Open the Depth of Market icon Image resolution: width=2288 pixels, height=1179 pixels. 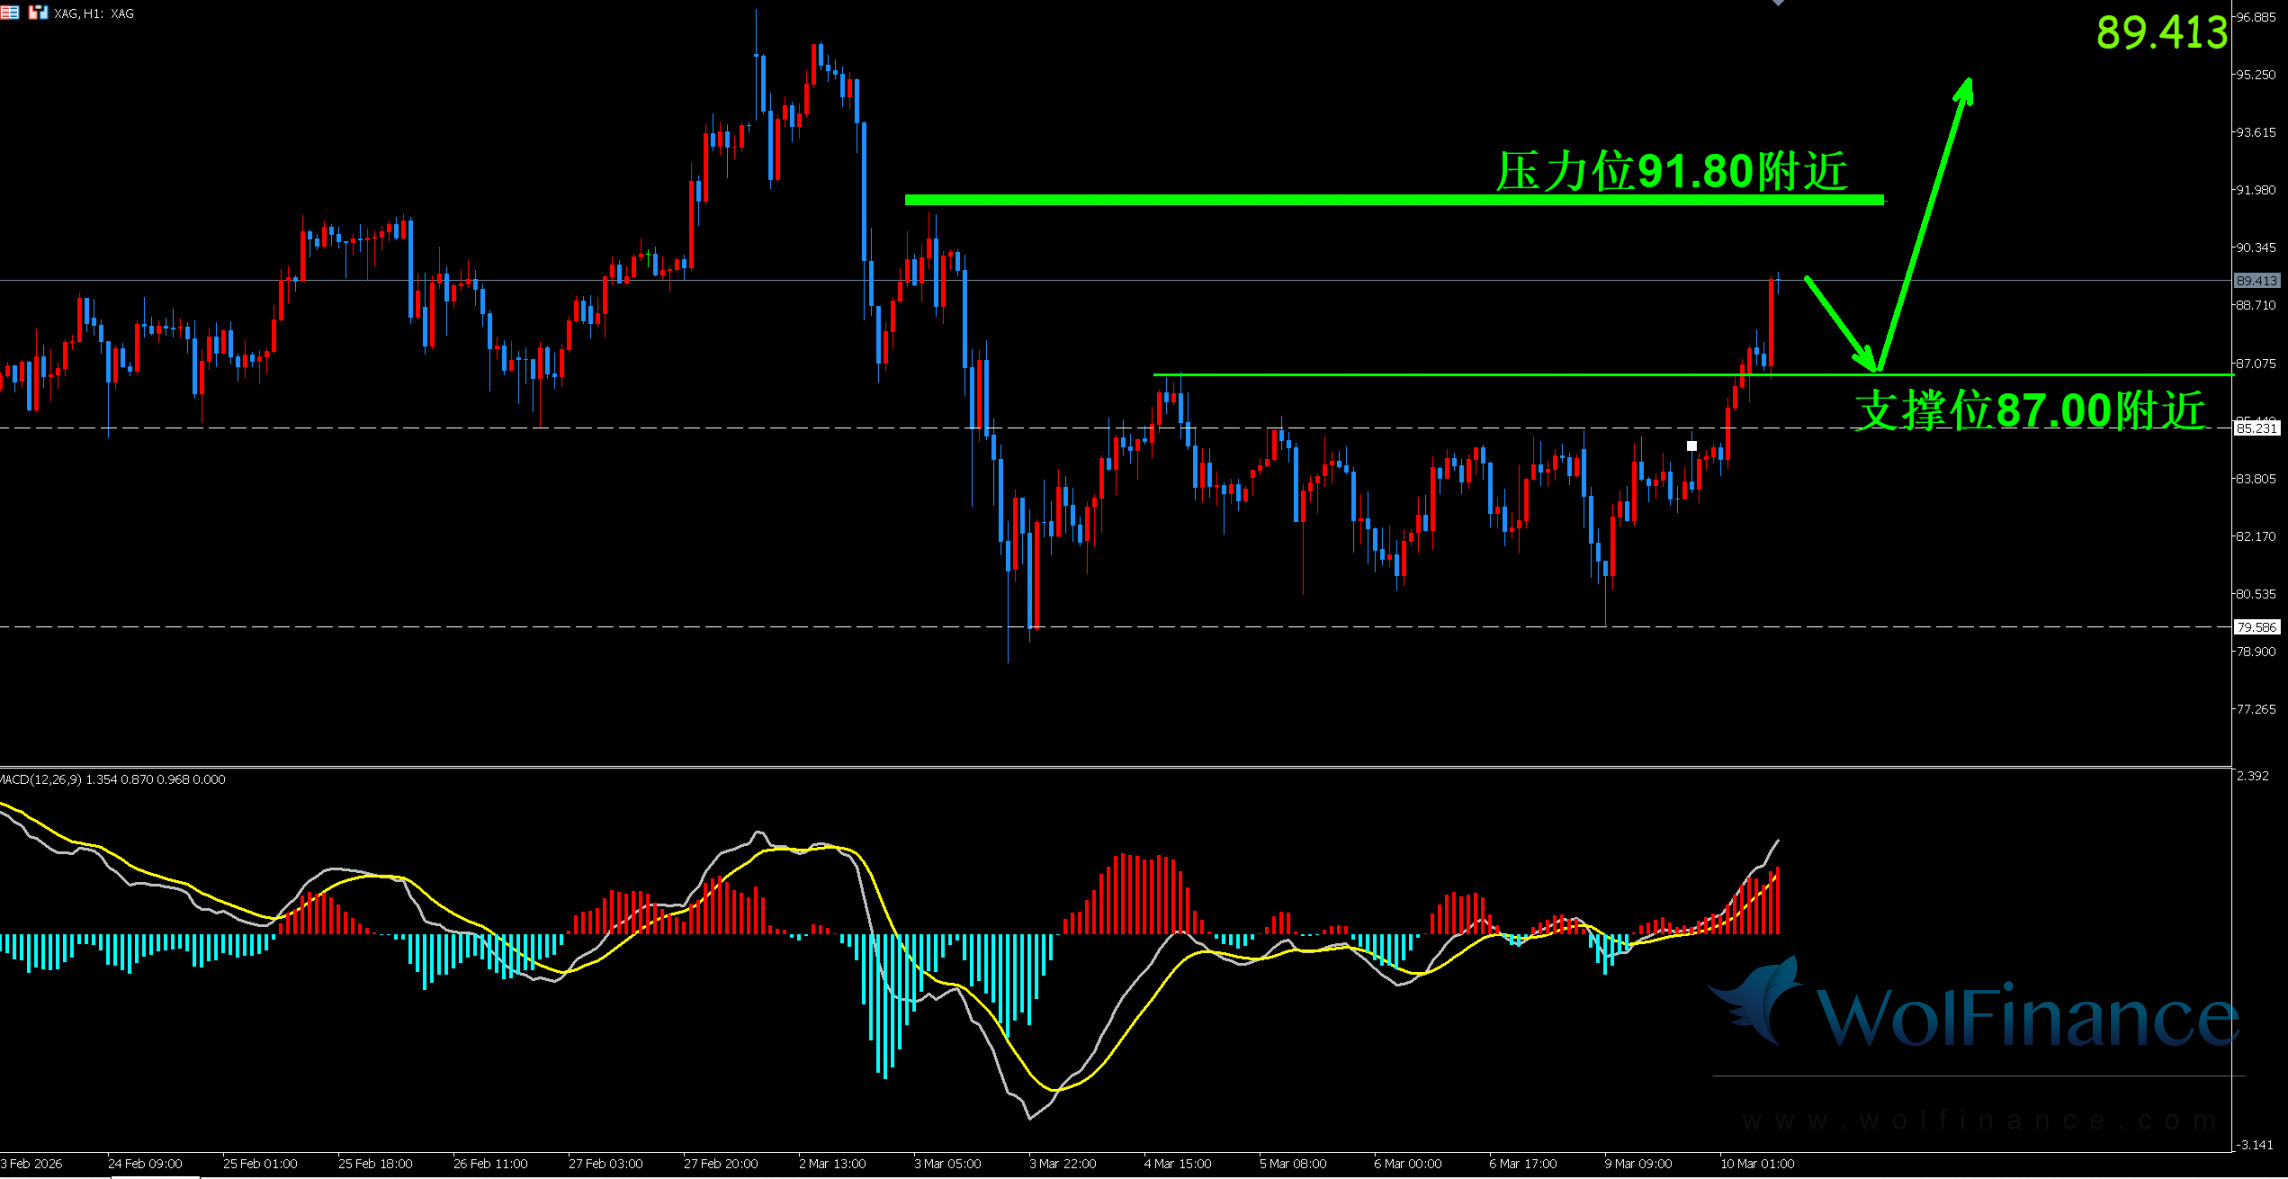(10, 13)
